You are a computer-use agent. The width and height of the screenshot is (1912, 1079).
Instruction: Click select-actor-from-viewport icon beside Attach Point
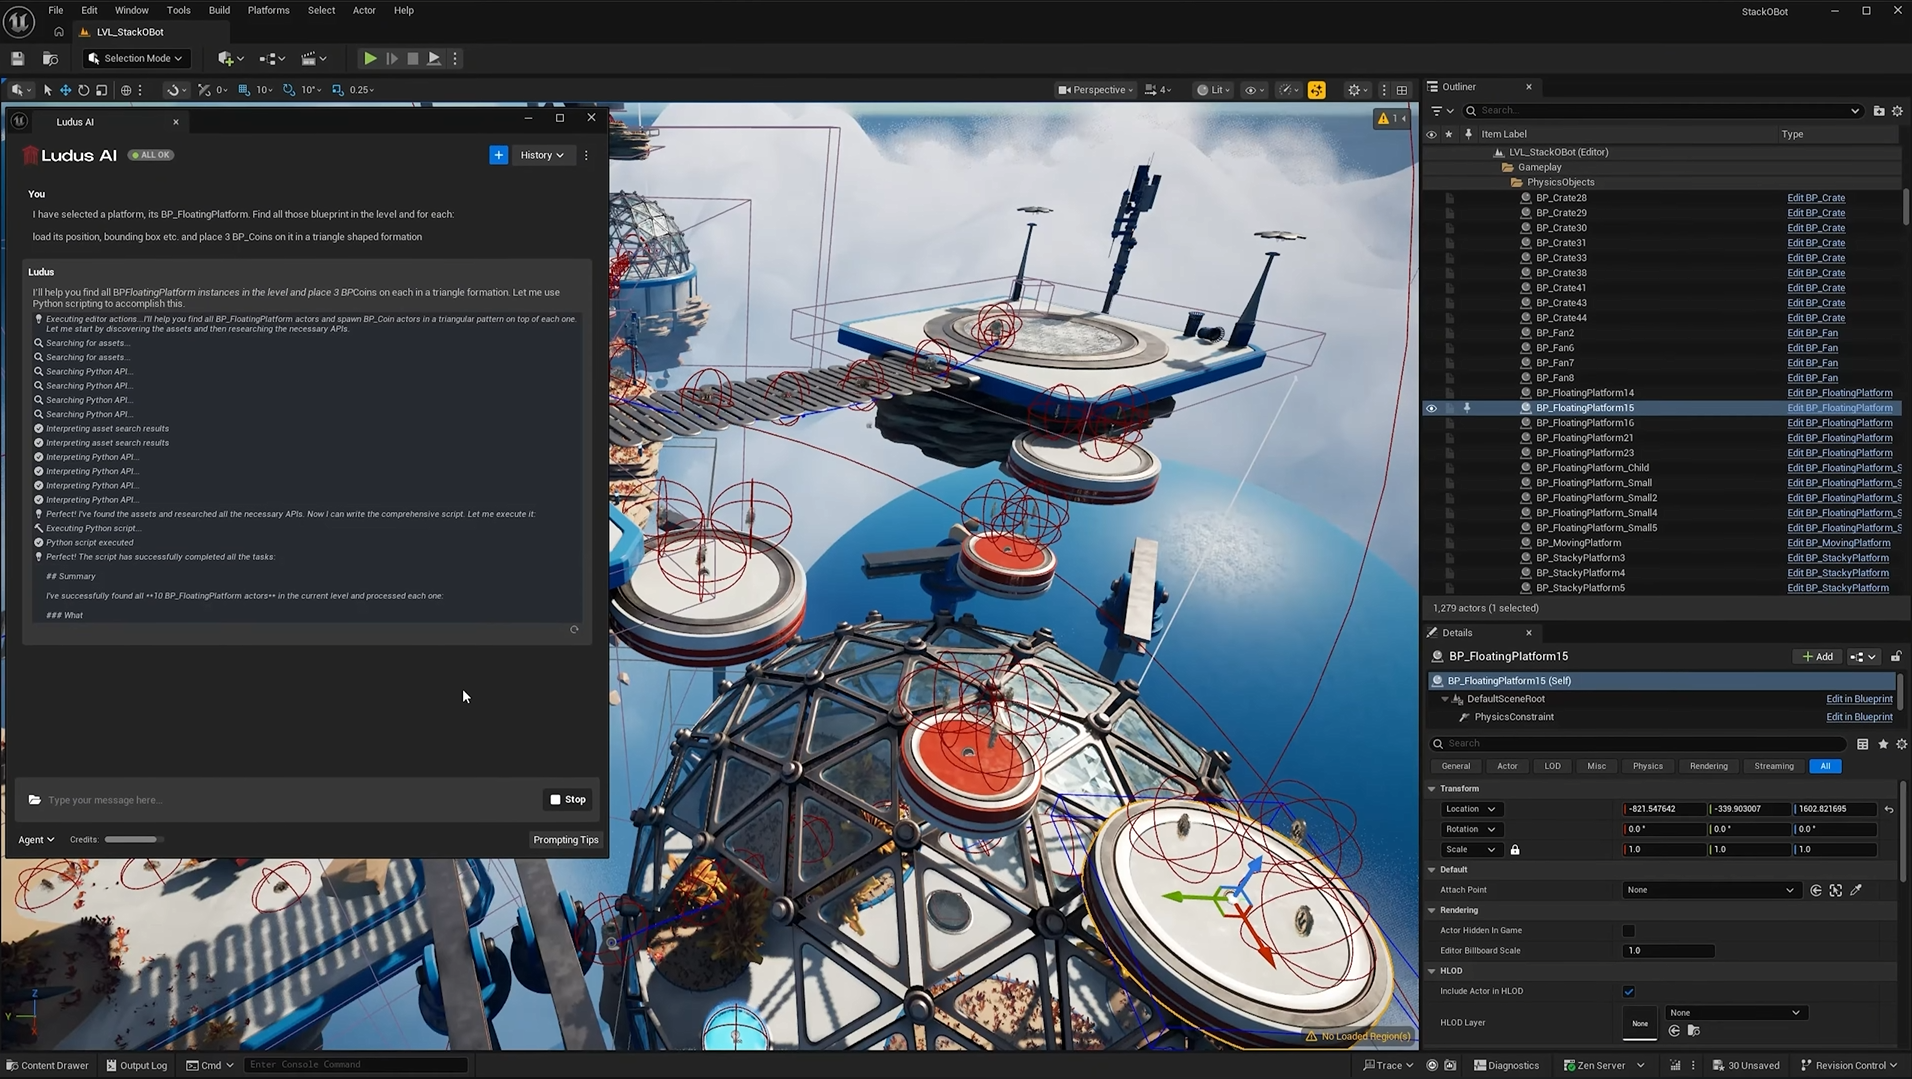[x=1836, y=890]
